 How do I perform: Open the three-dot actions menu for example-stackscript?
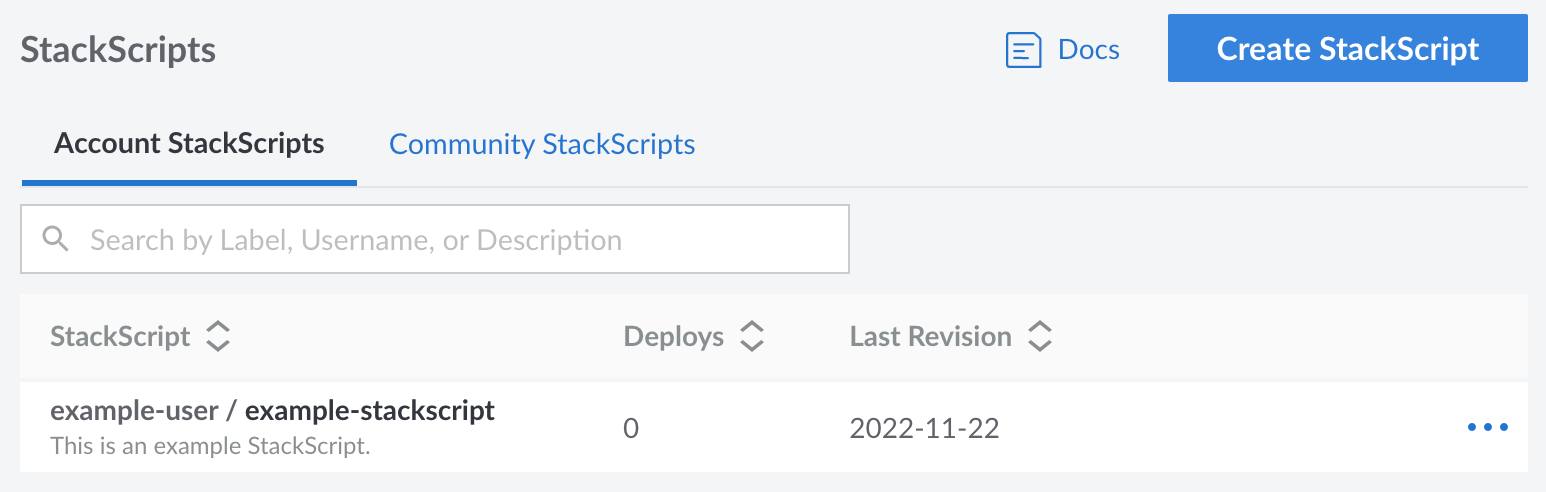(x=1487, y=428)
